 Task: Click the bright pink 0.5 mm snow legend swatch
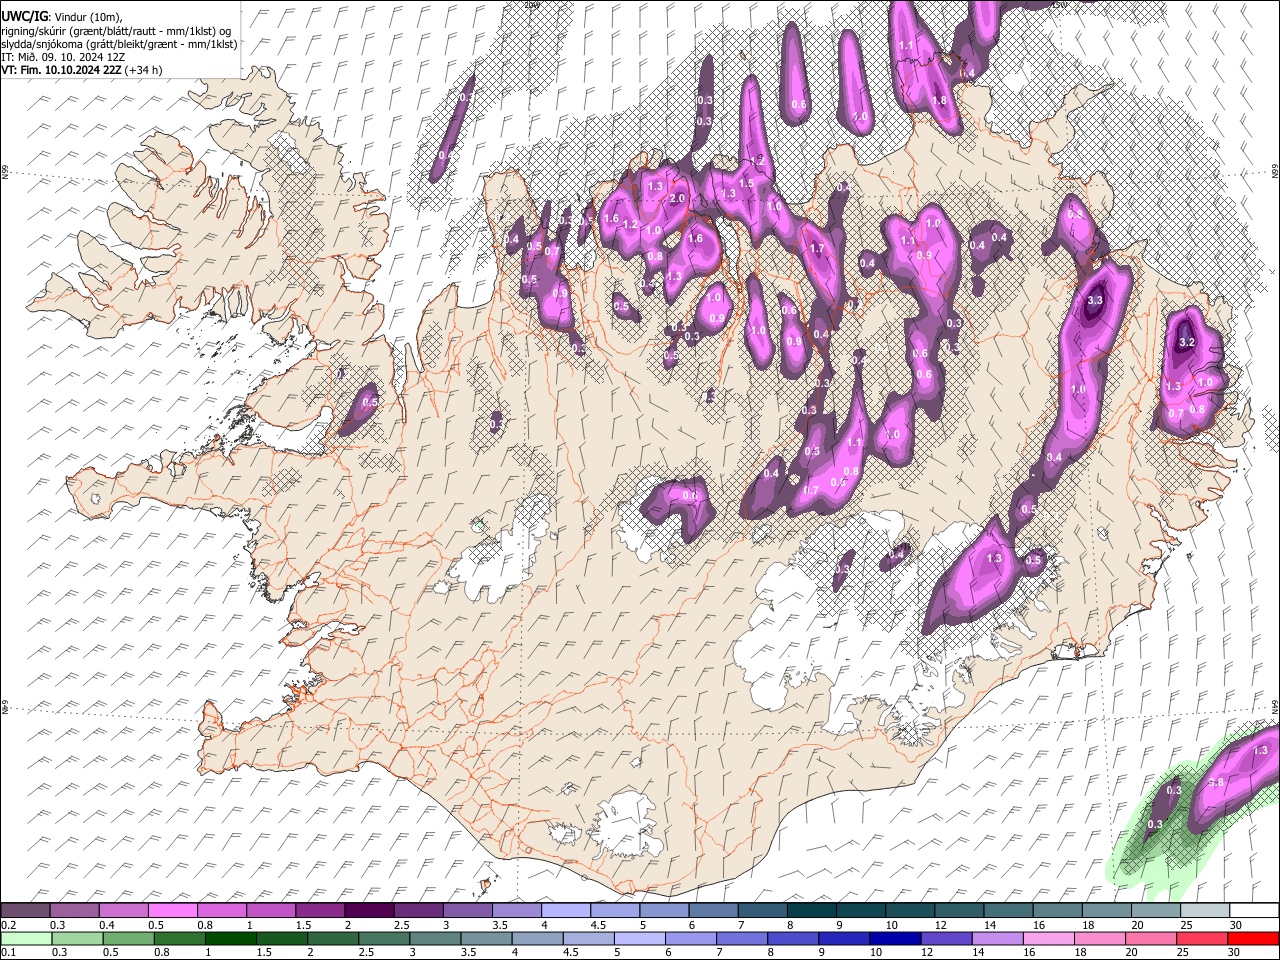pyautogui.click(x=172, y=911)
